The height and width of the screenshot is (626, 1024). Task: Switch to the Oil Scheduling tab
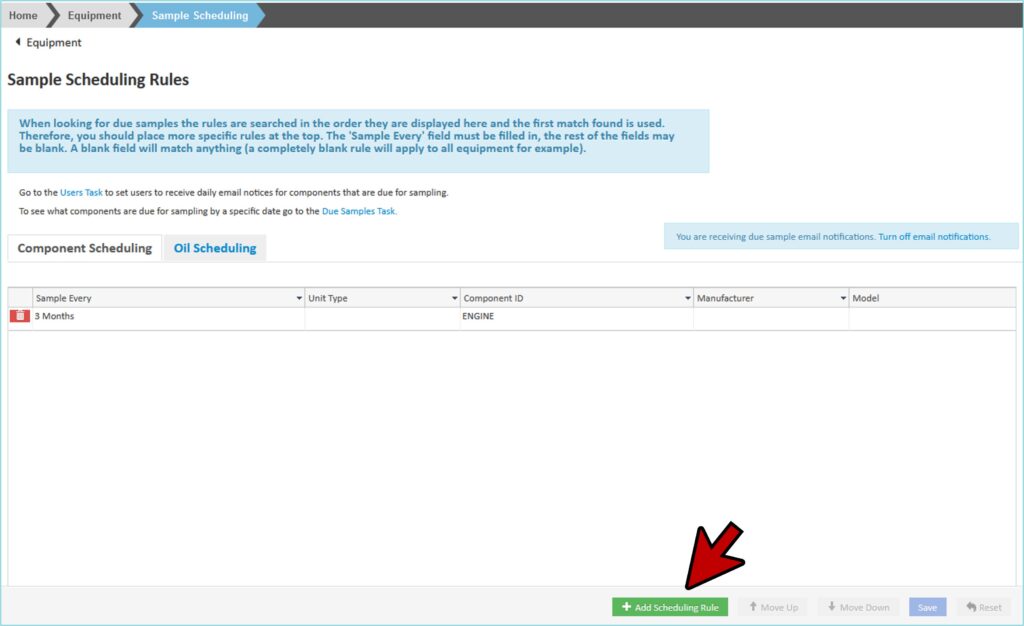215,248
